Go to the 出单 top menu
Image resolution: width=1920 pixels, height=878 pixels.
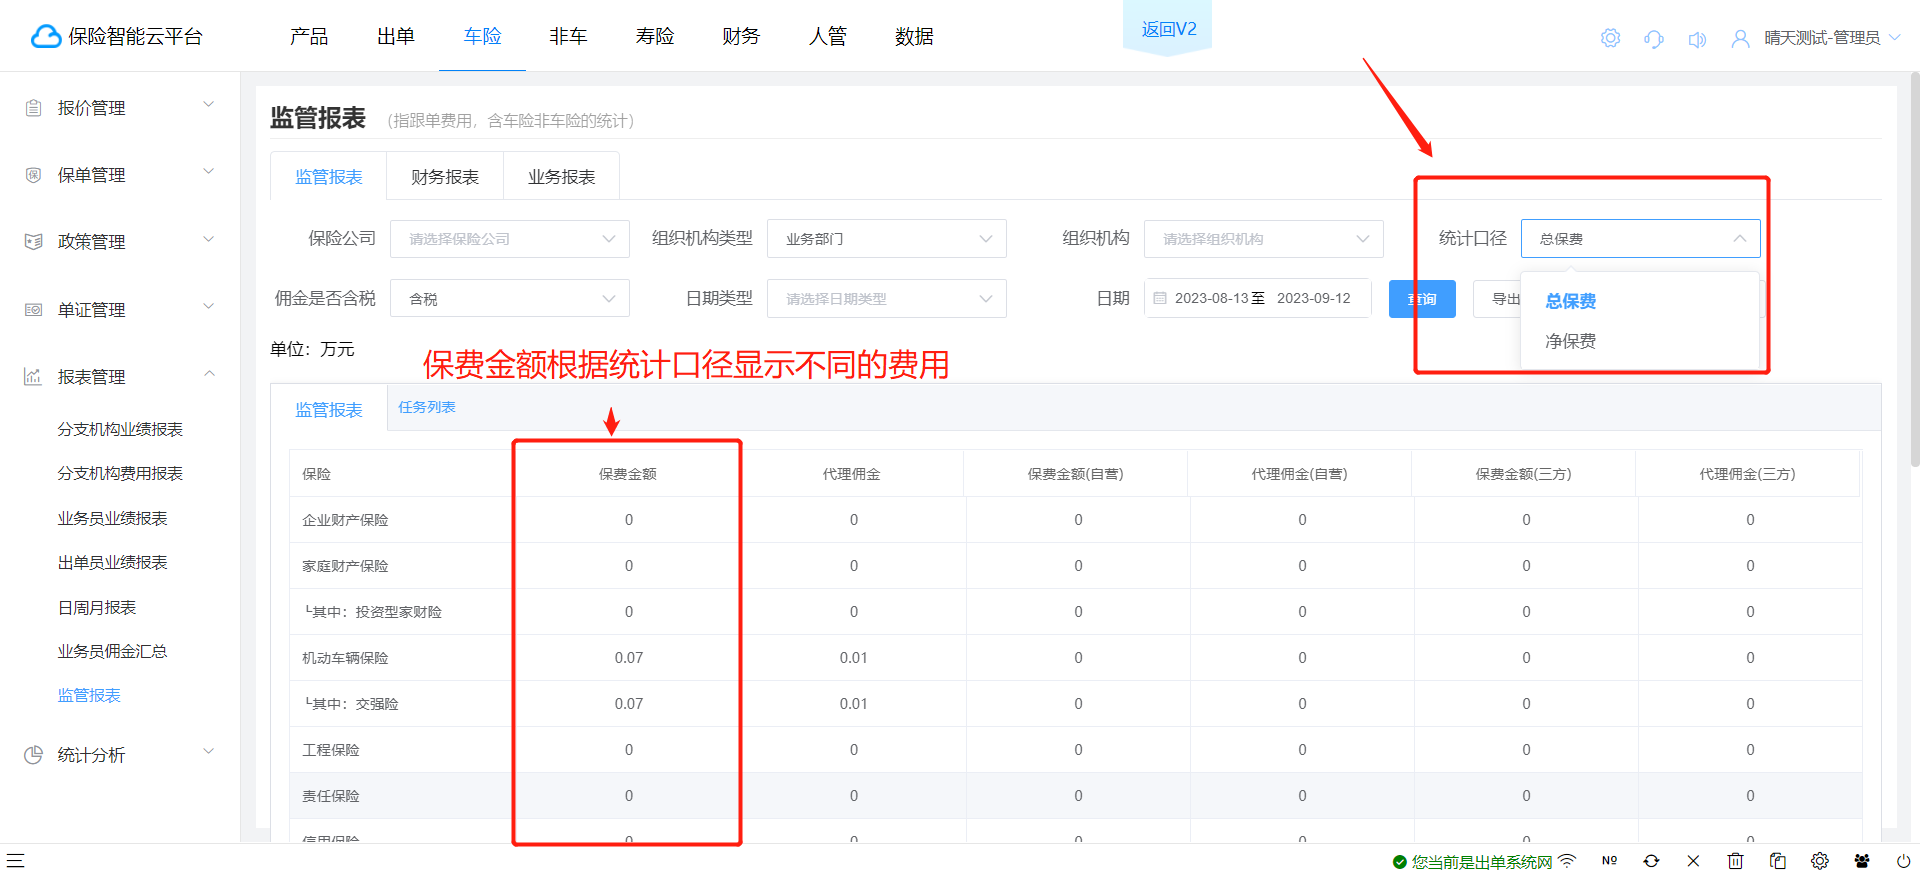[x=396, y=37]
